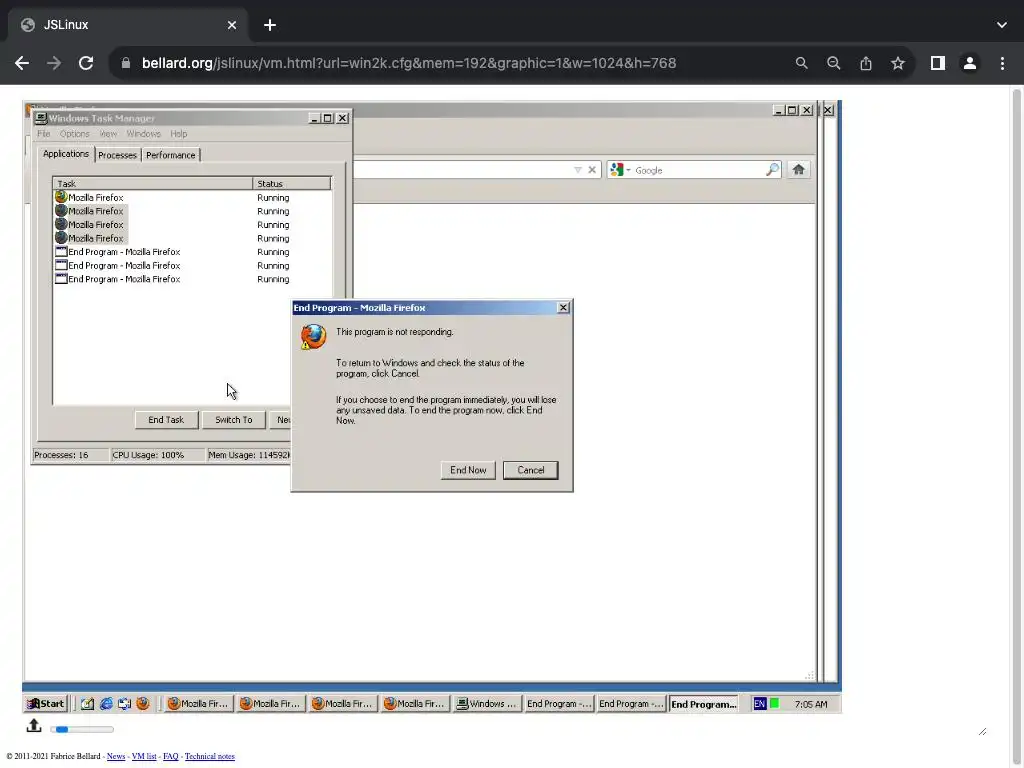Open Chrome profile avatar icon
The width and height of the screenshot is (1024, 768).
point(970,63)
